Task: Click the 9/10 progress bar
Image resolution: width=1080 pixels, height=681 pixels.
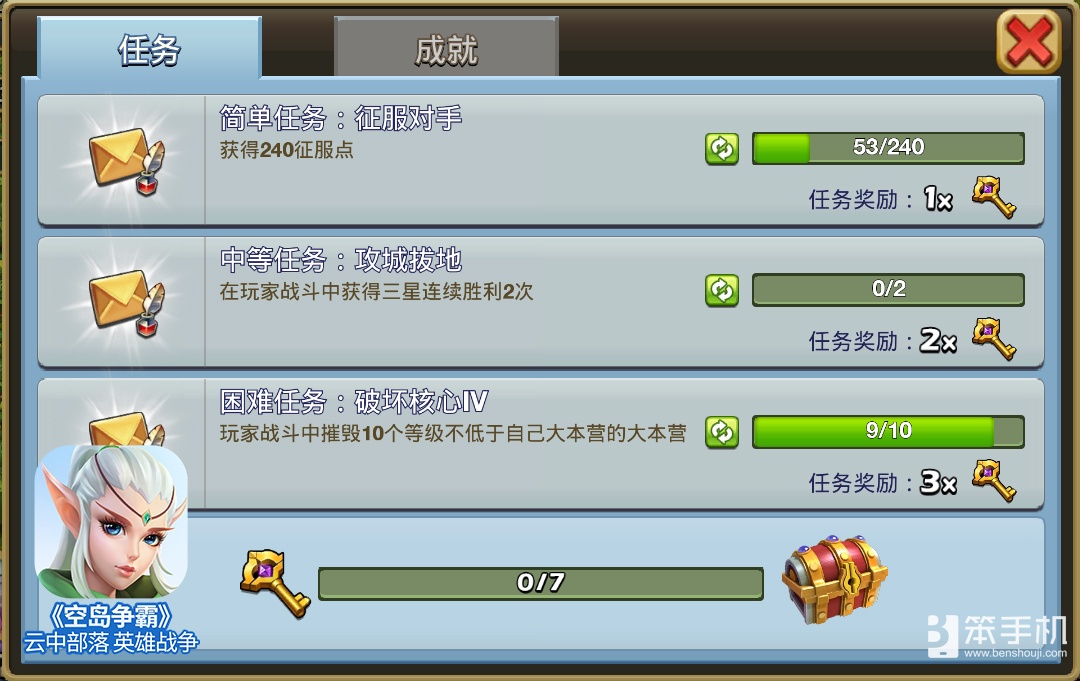Action: [x=888, y=432]
